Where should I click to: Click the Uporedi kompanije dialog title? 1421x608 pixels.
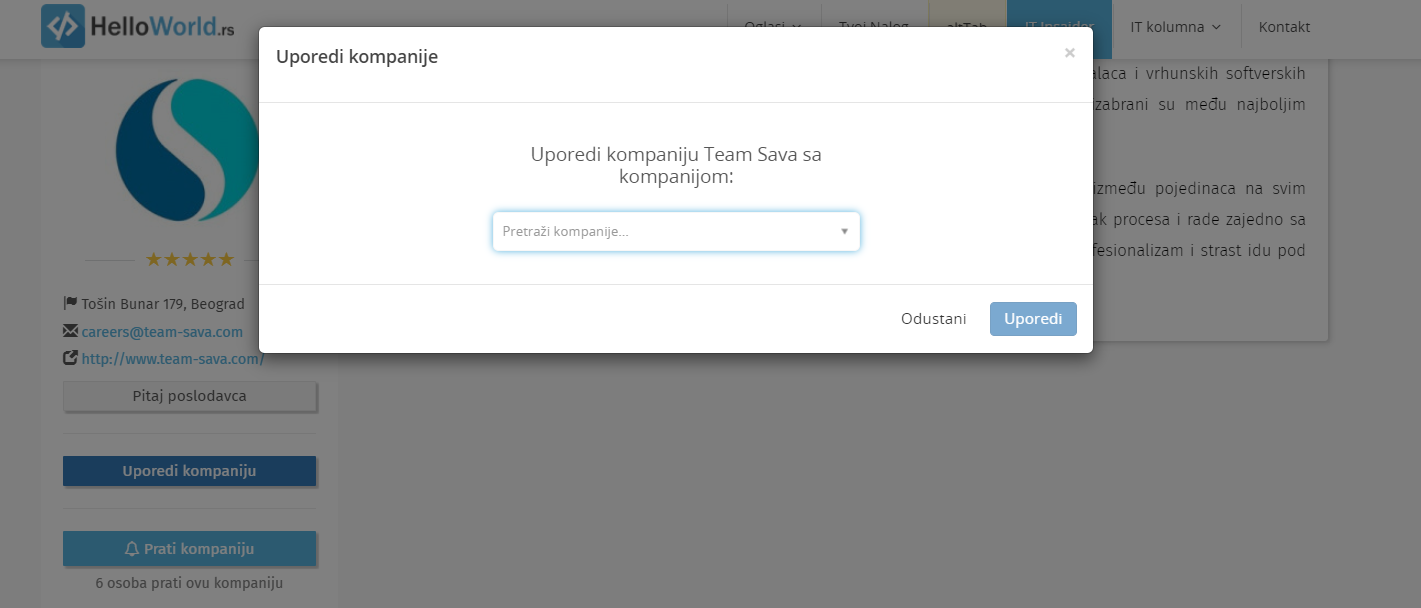(x=357, y=57)
